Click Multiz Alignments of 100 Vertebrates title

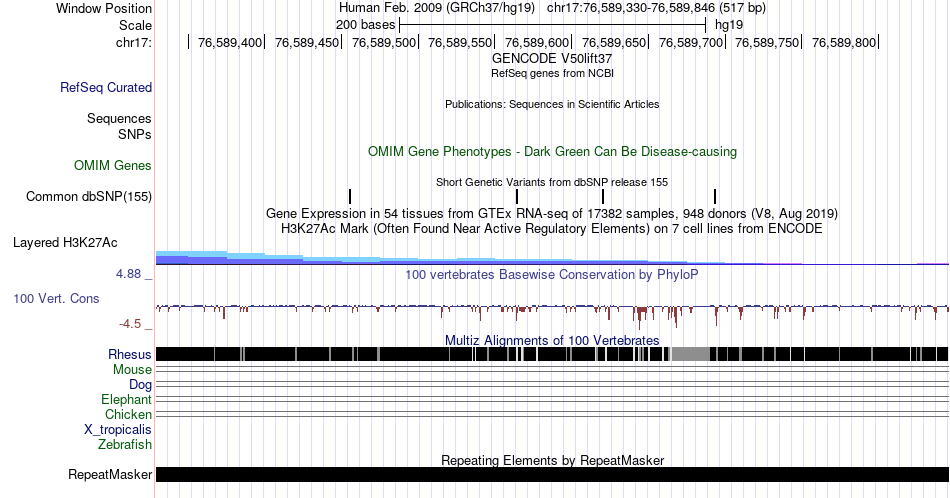coord(552,340)
